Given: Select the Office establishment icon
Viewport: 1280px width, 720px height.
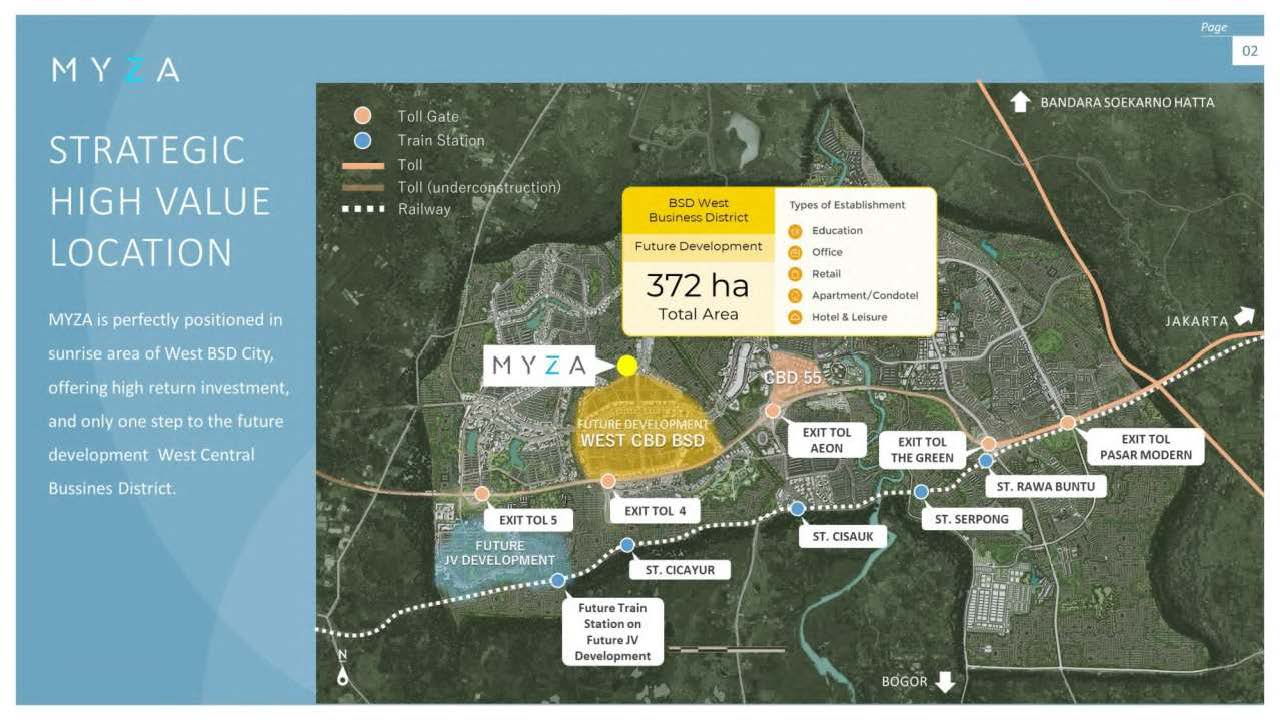Looking at the screenshot, I should (x=796, y=252).
